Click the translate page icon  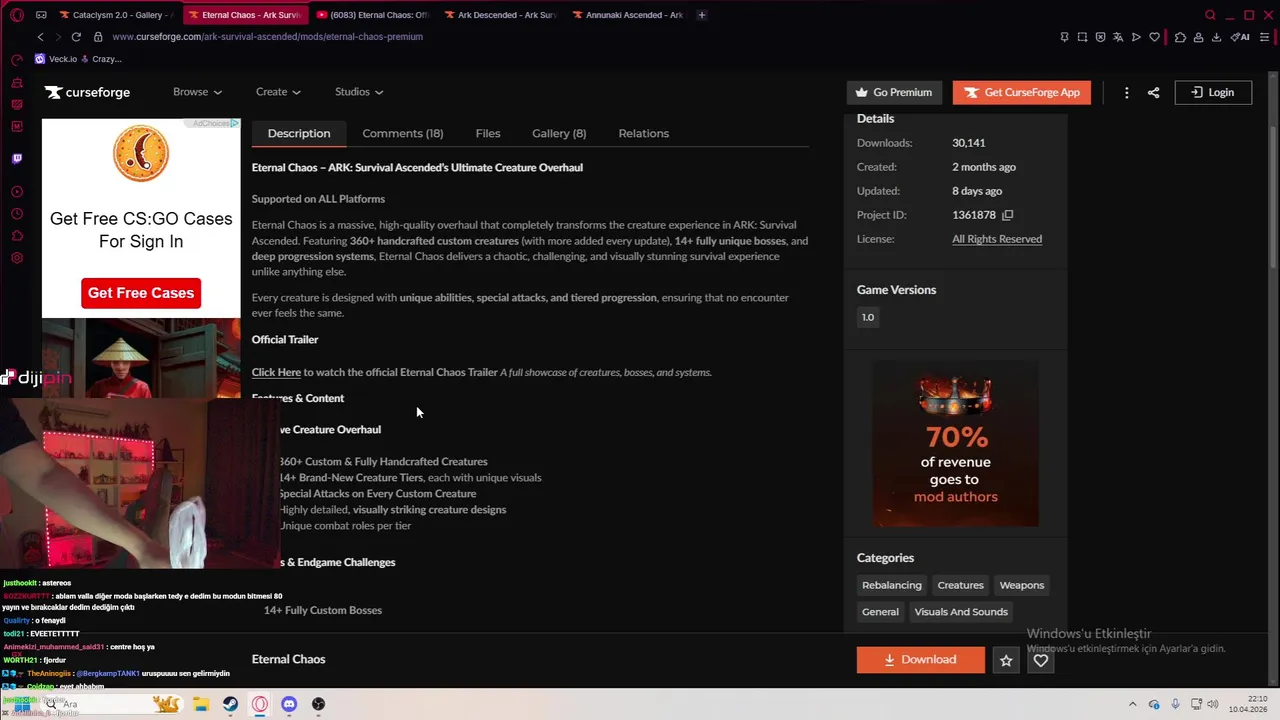click(x=1118, y=37)
